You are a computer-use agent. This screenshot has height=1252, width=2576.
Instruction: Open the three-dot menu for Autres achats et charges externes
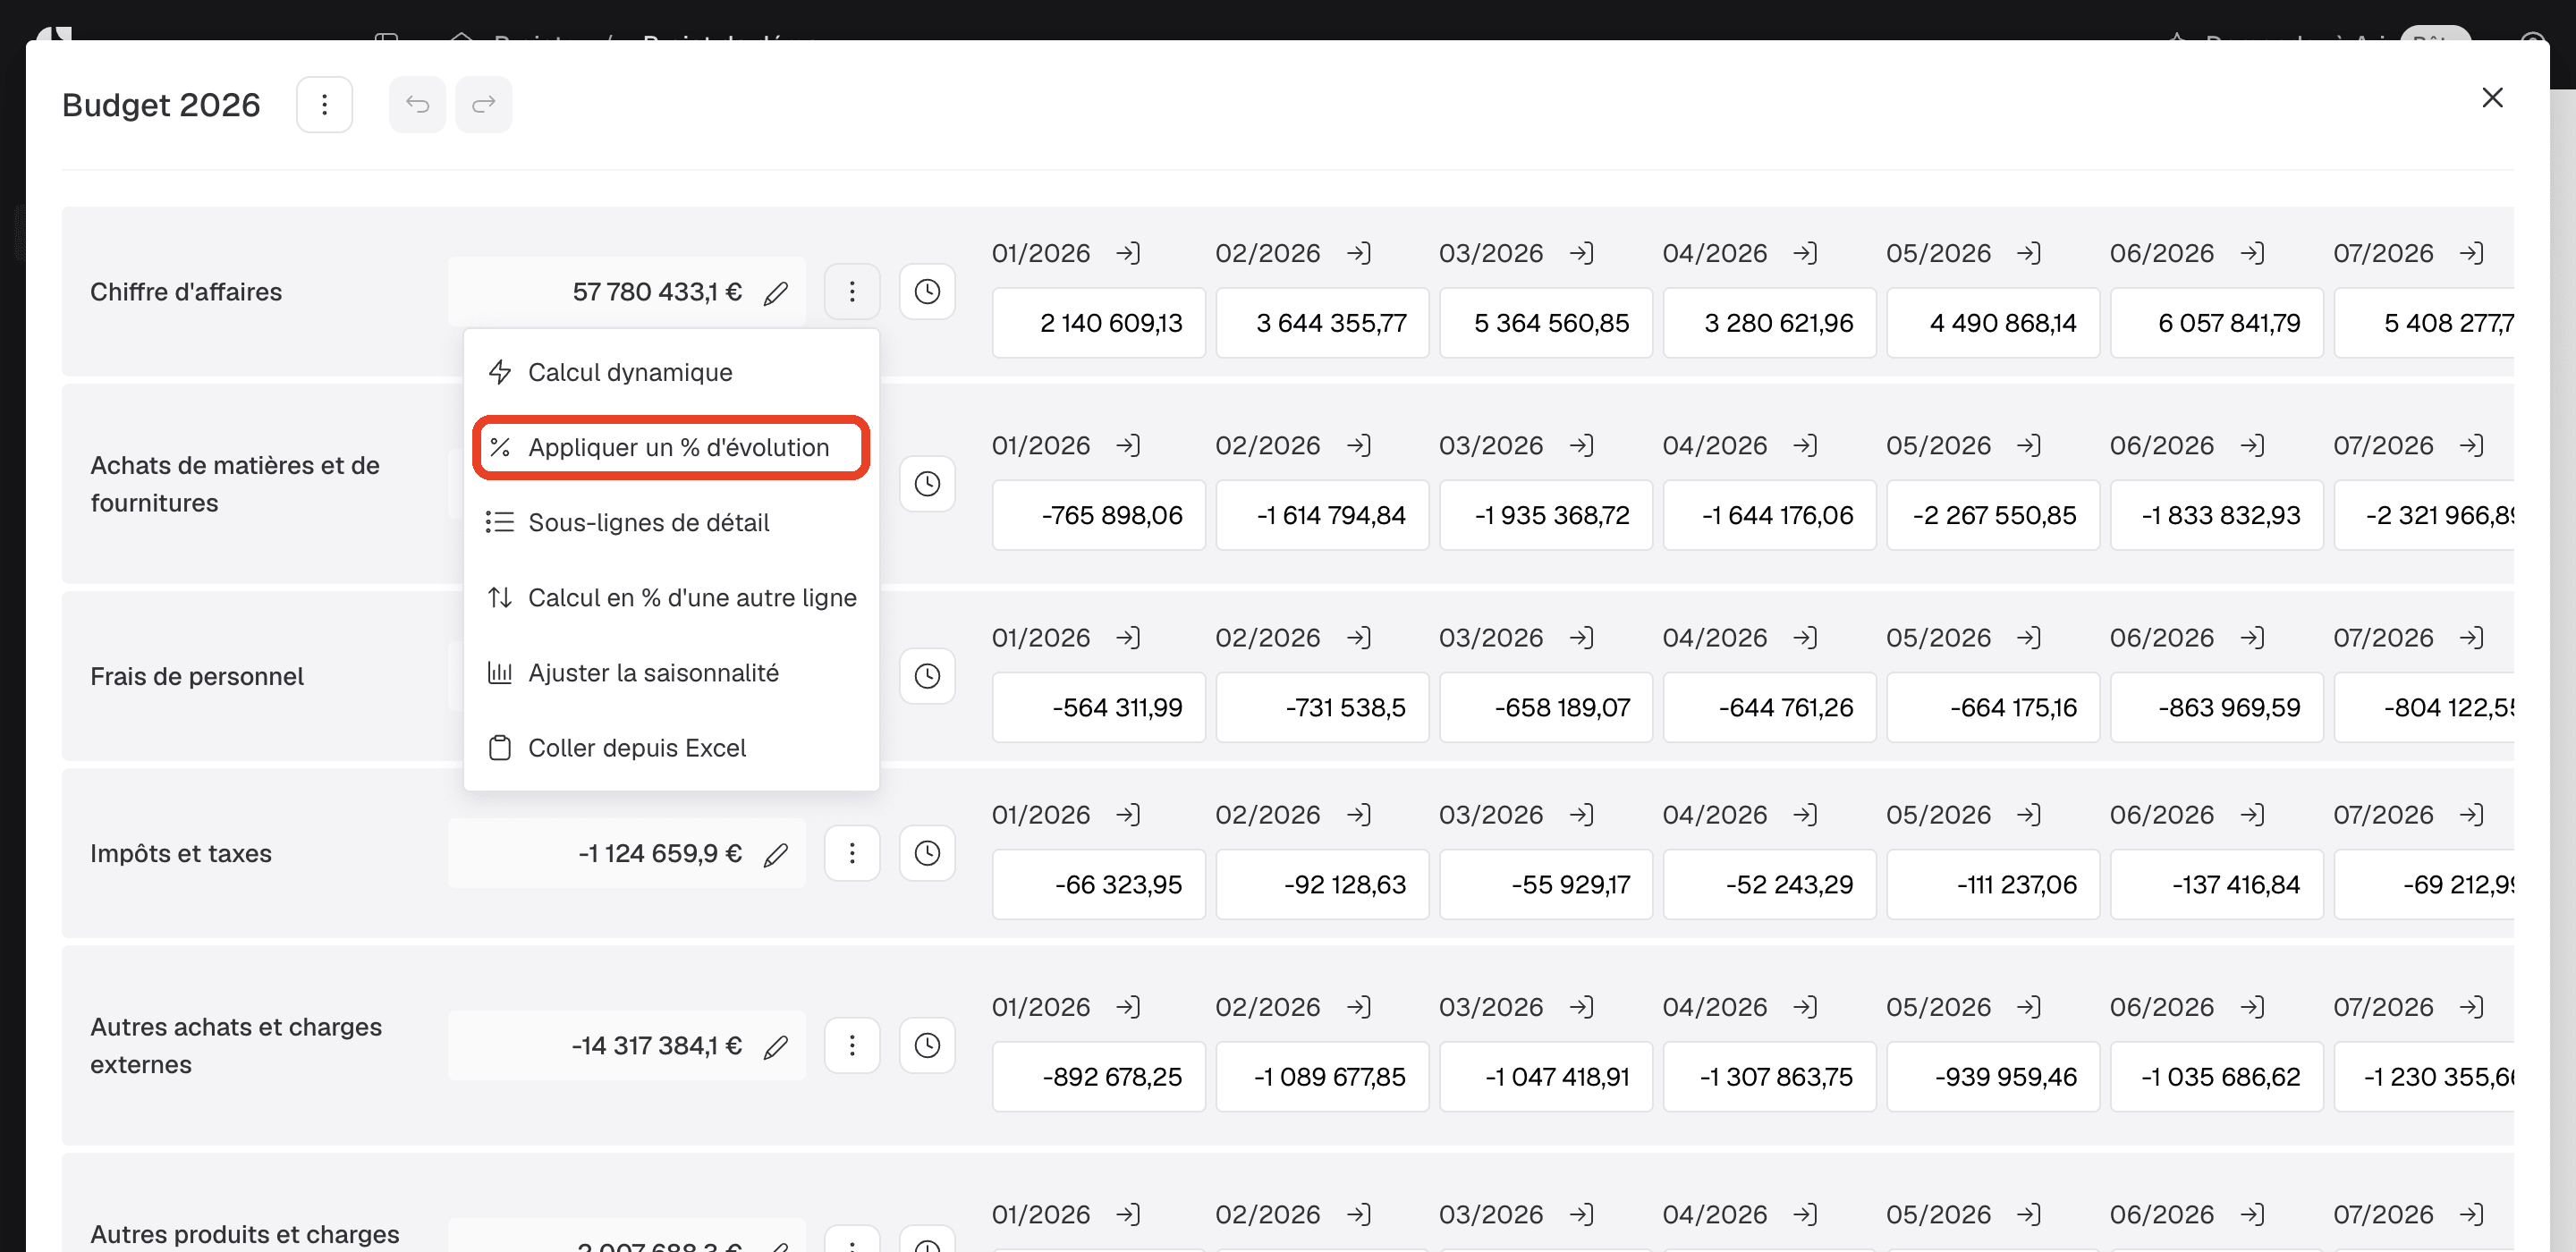(852, 1045)
